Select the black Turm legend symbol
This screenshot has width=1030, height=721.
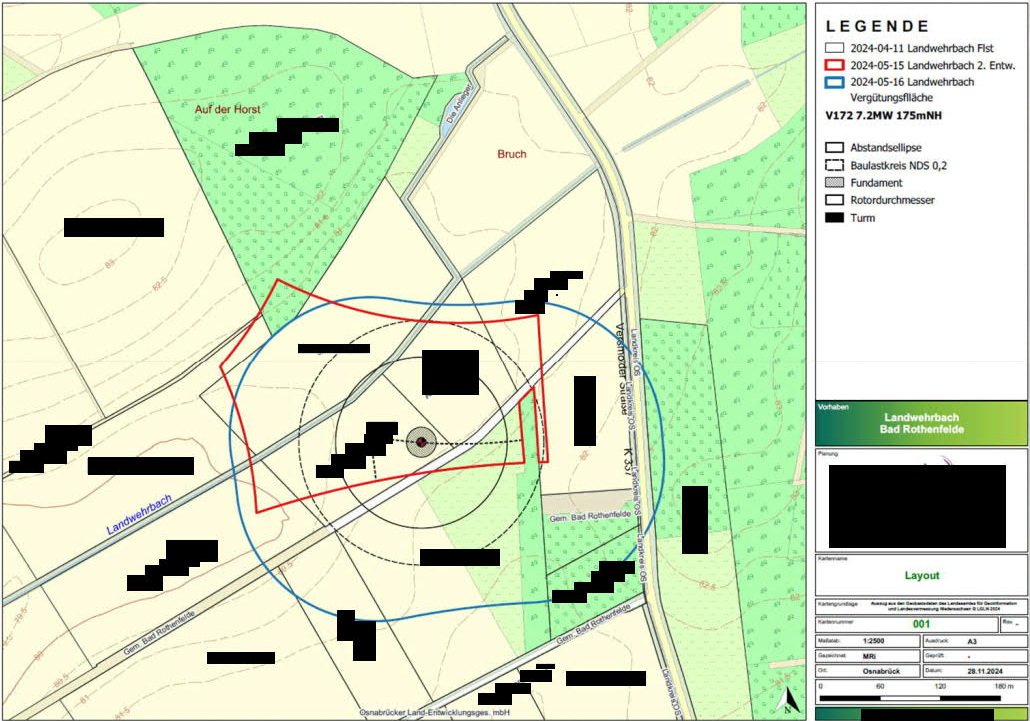click(x=834, y=217)
